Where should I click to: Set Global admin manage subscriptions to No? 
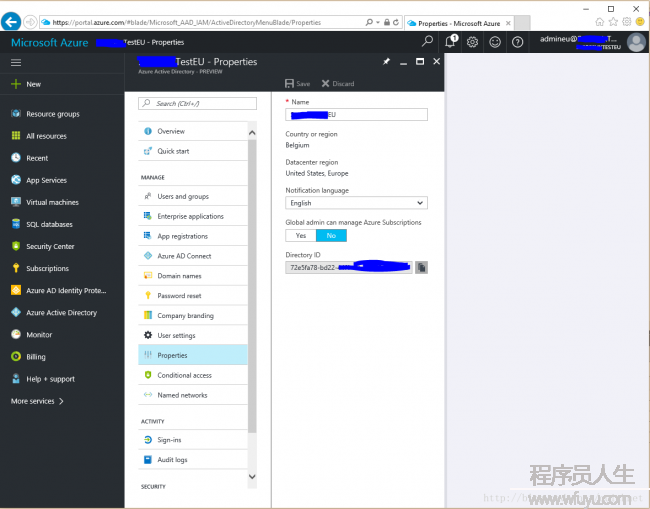331,235
